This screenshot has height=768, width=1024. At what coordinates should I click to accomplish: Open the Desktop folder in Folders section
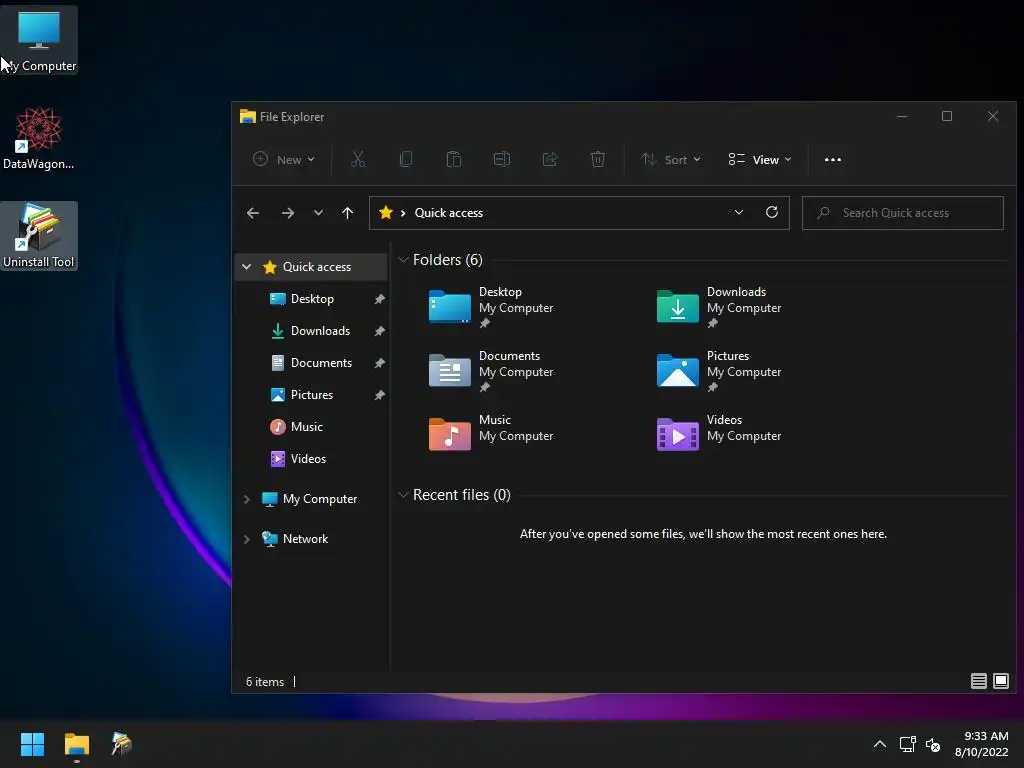point(491,307)
